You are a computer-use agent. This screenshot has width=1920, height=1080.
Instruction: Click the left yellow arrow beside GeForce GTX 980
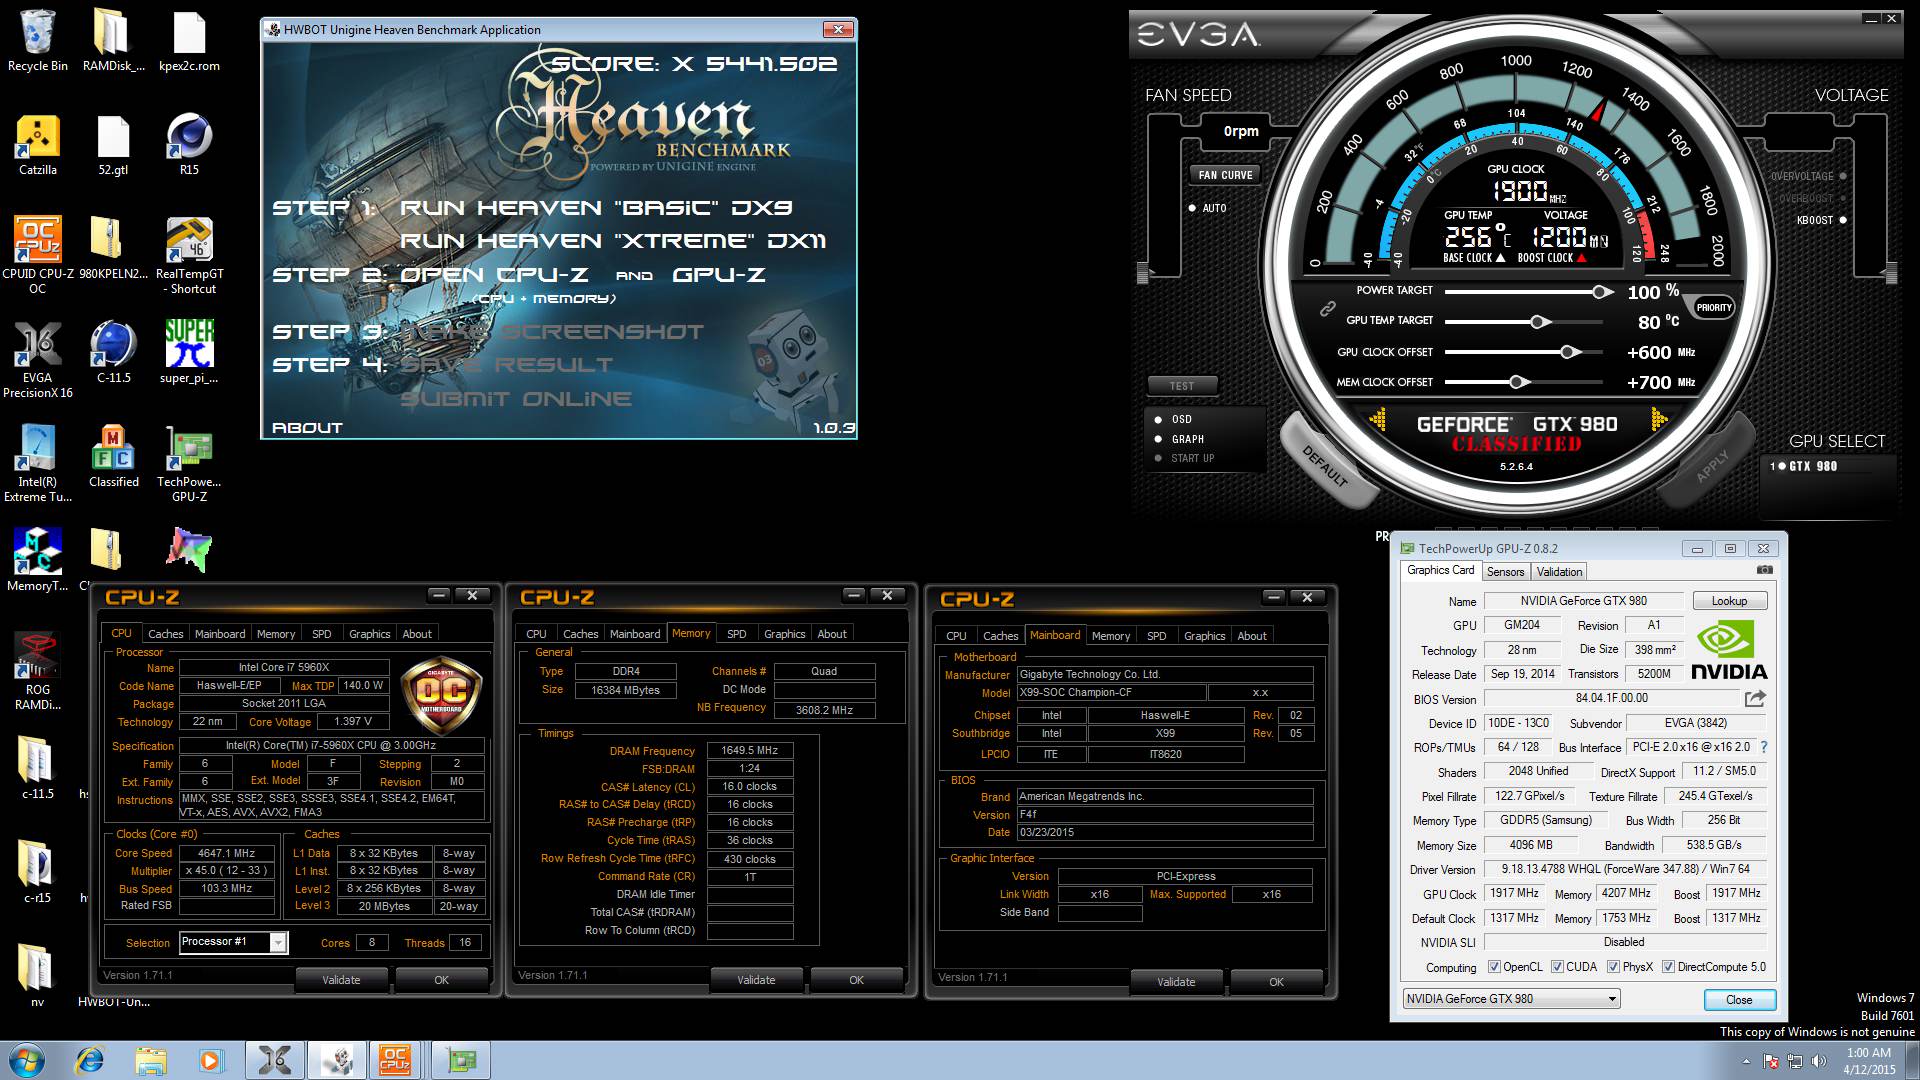(1378, 420)
